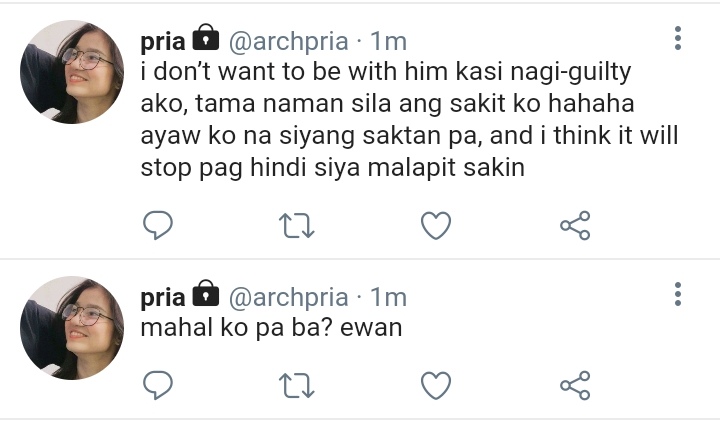The height and width of the screenshot is (422, 720).
Task: Open second tweet's 1m timestamp
Action: 388,298
